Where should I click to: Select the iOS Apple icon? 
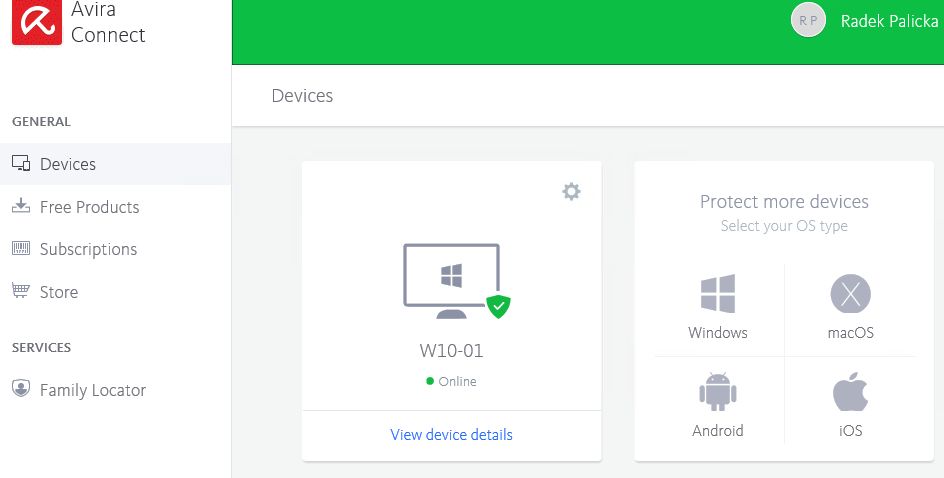click(851, 391)
